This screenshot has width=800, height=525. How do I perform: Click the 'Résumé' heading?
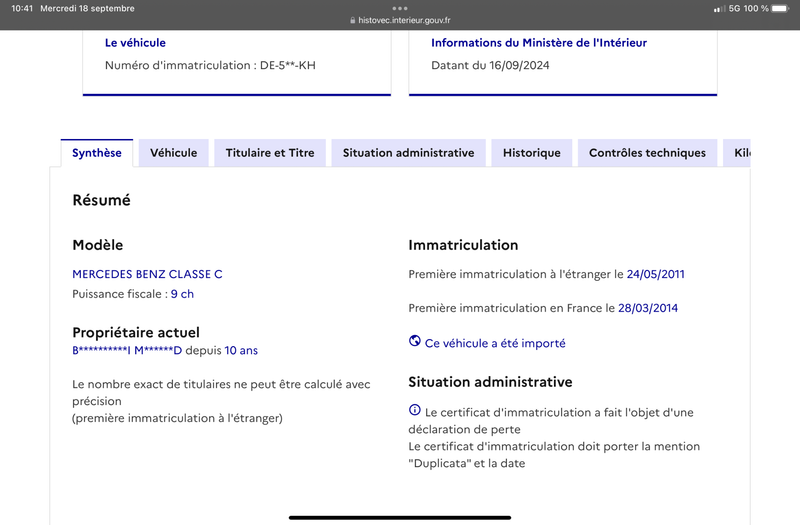(x=102, y=200)
